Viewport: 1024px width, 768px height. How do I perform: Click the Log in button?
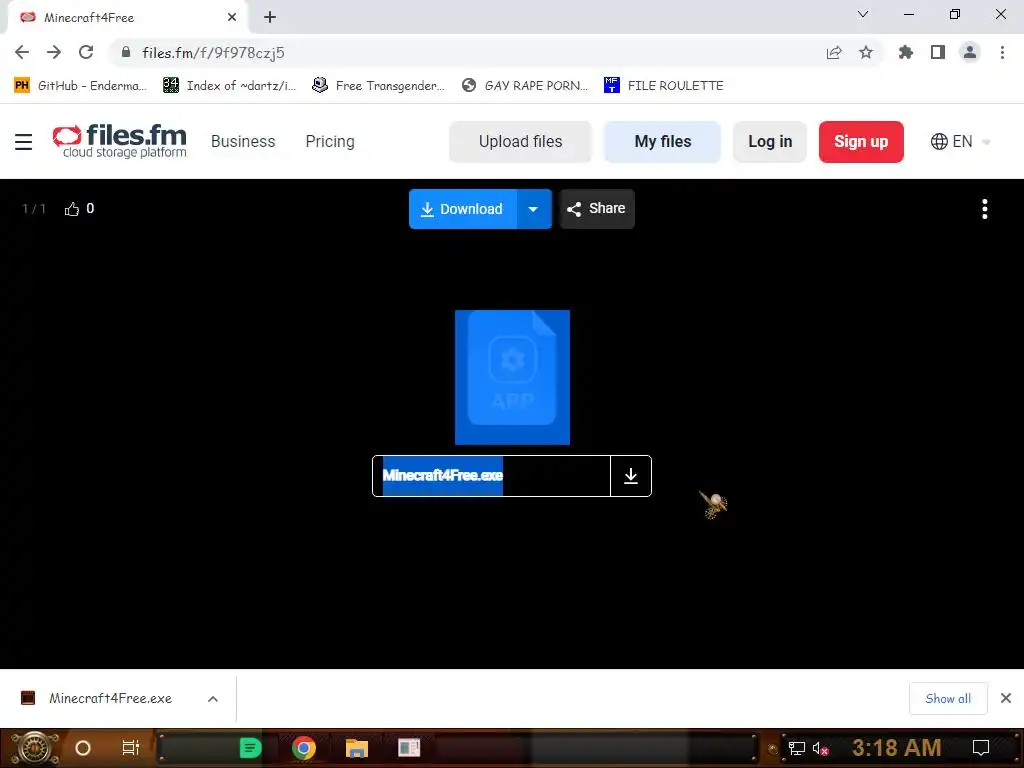tap(770, 142)
